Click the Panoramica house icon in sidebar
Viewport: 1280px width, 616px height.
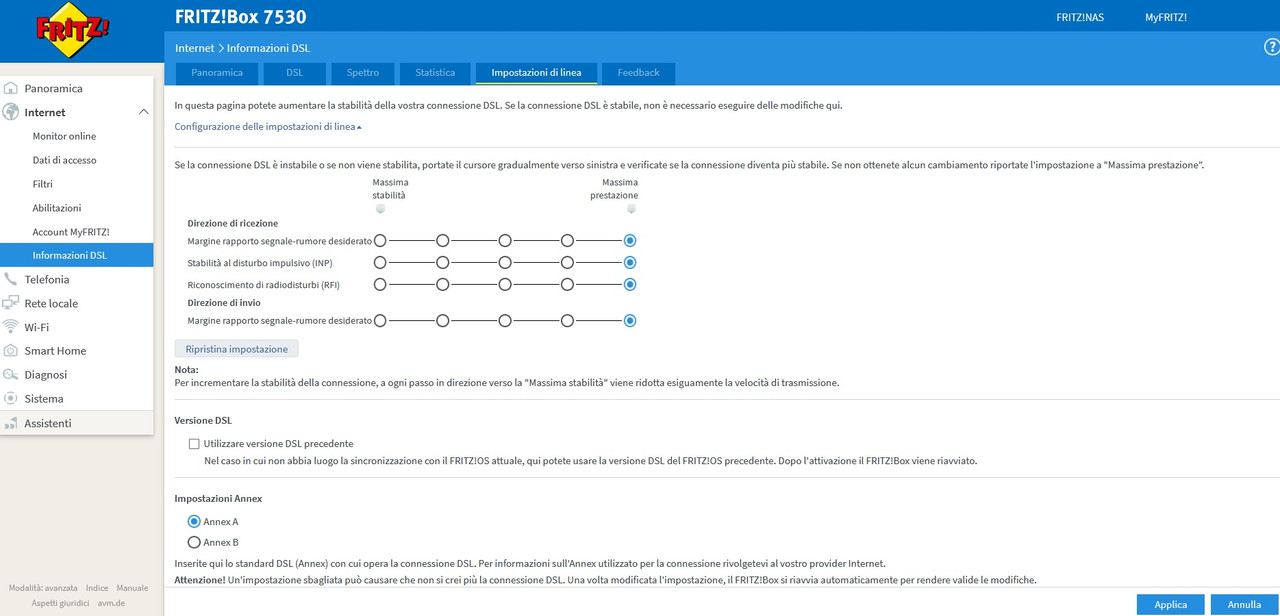tap(11, 88)
